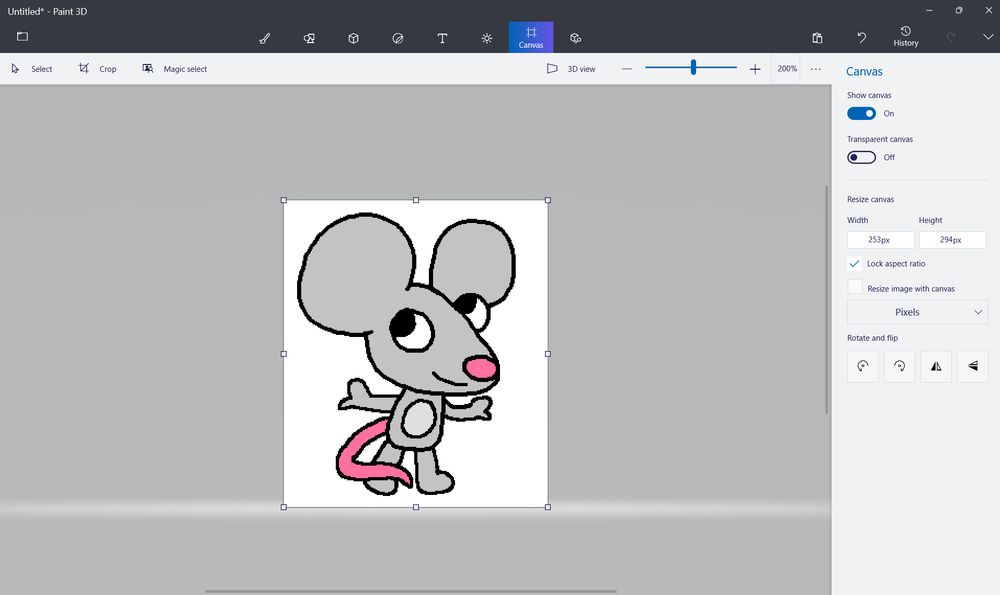This screenshot has width=1000, height=595.
Task: Activate the Crop tool
Action: tap(98, 68)
